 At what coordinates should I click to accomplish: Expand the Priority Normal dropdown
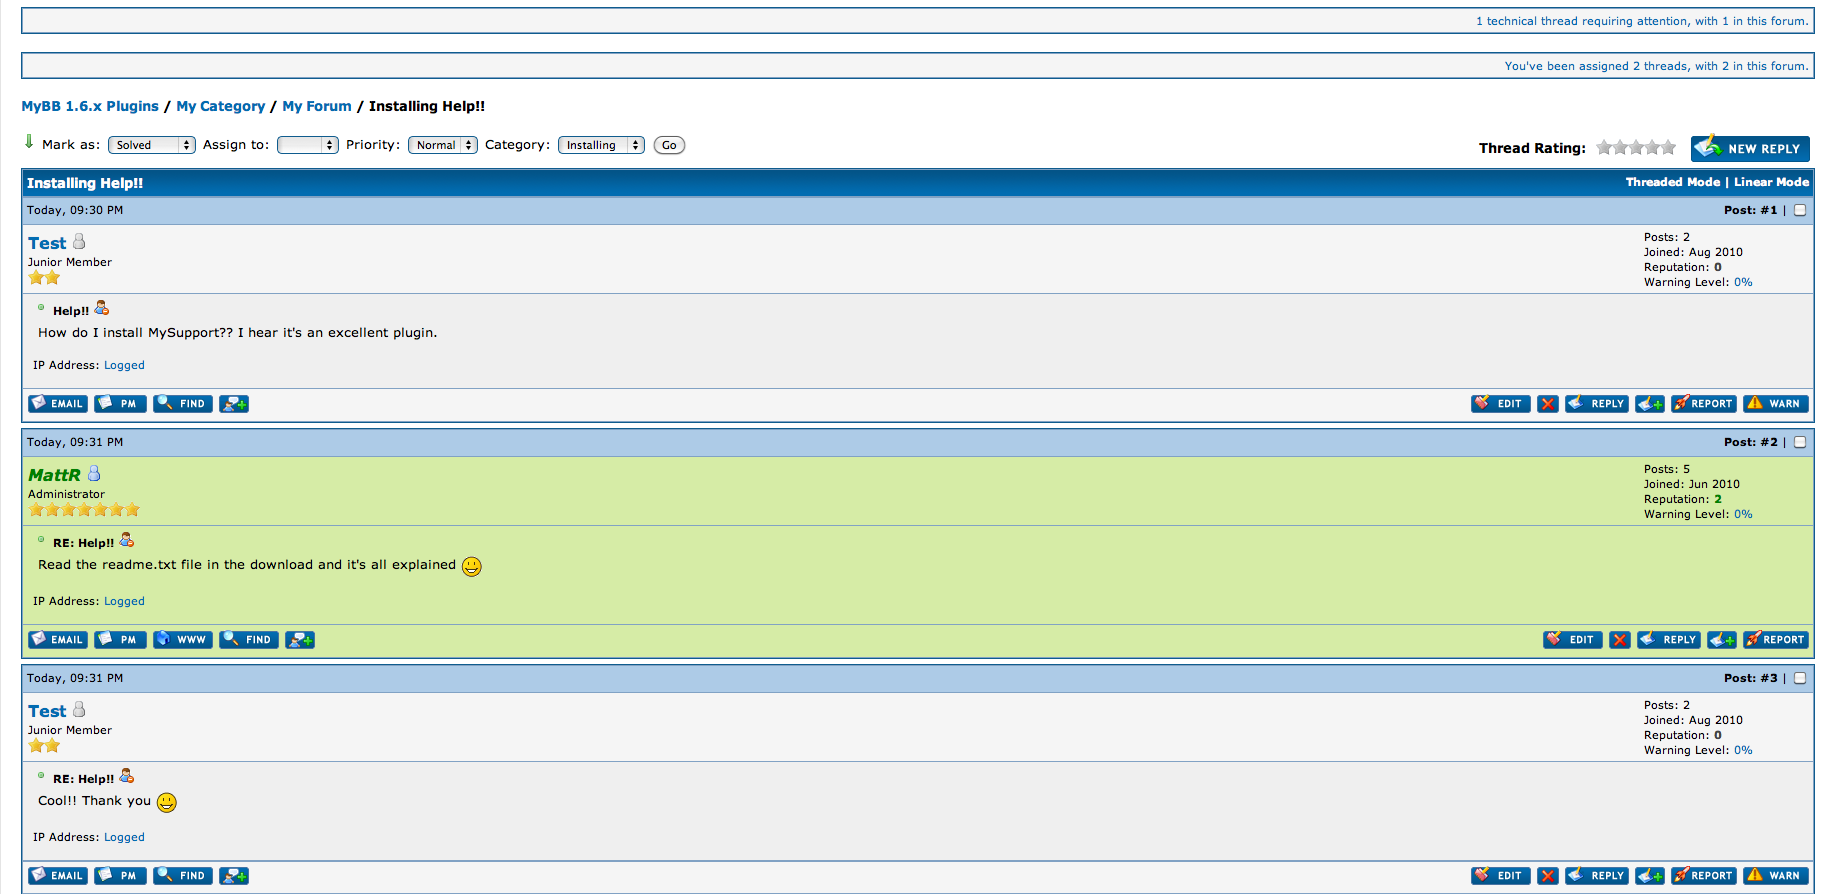pos(442,145)
